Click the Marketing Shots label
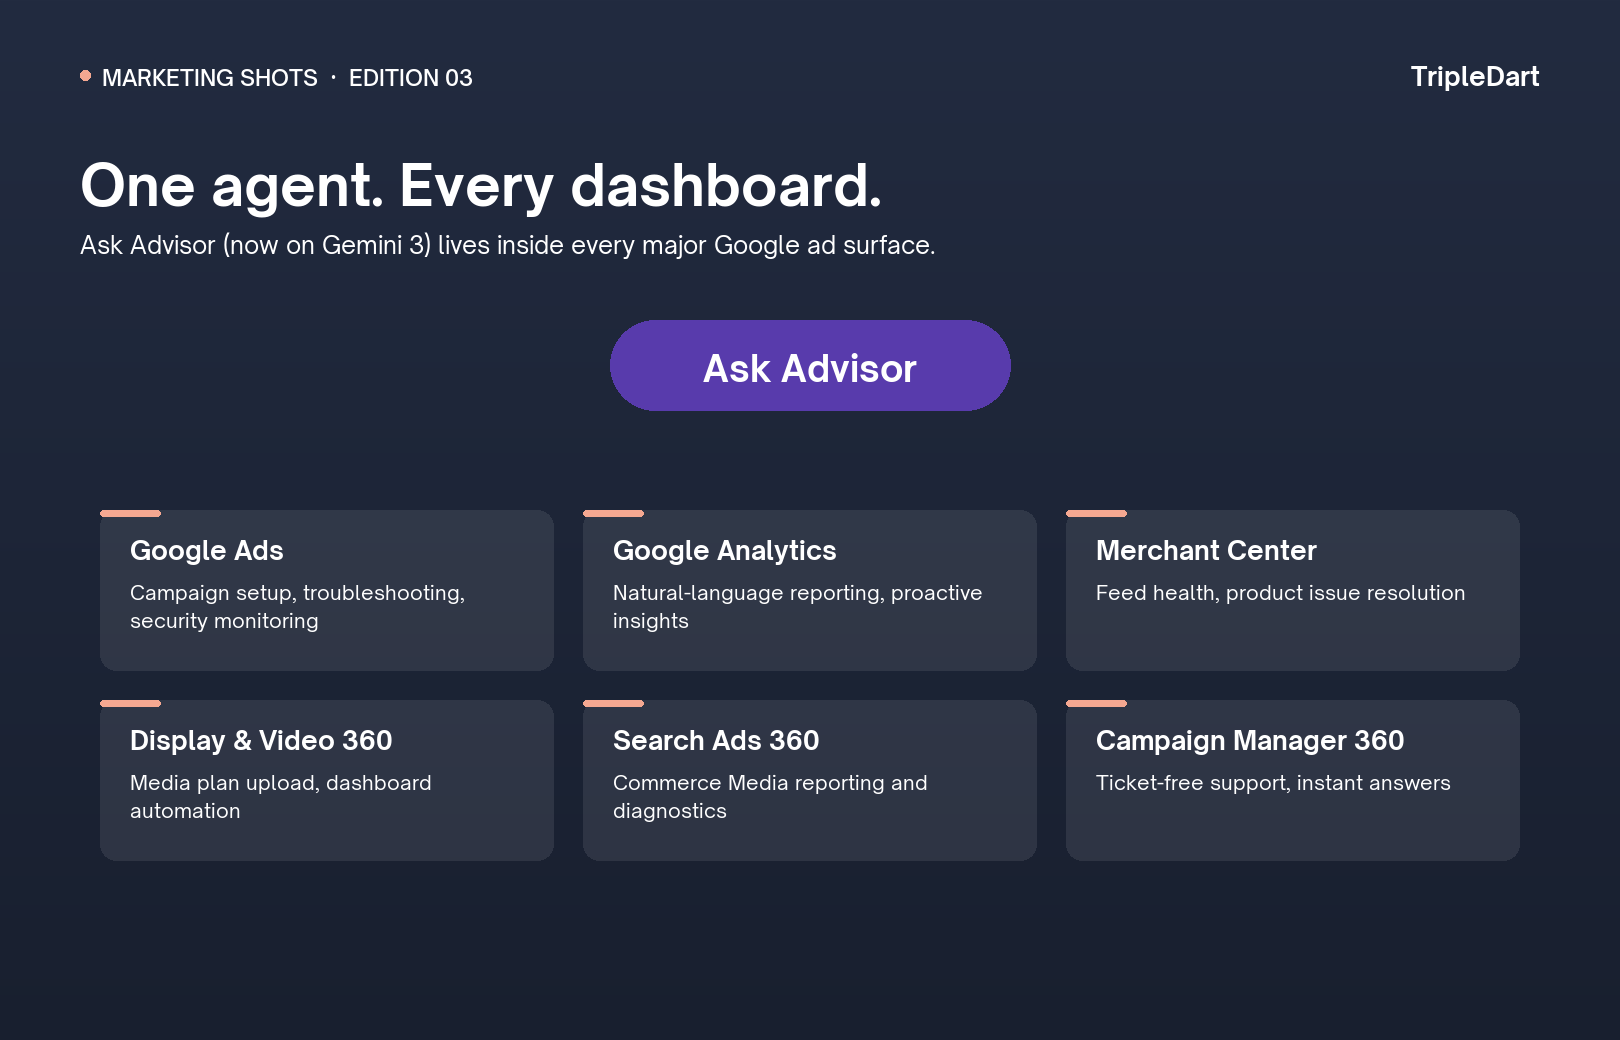This screenshot has width=1620, height=1040. click(x=210, y=78)
